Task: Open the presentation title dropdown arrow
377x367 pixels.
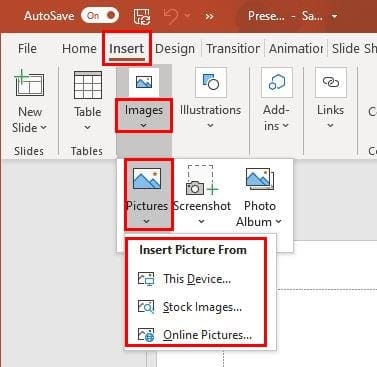Action: 334,16
